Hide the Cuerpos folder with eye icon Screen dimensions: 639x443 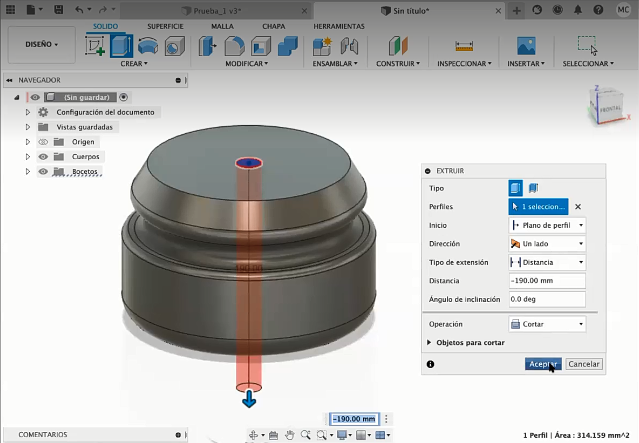pos(43,157)
